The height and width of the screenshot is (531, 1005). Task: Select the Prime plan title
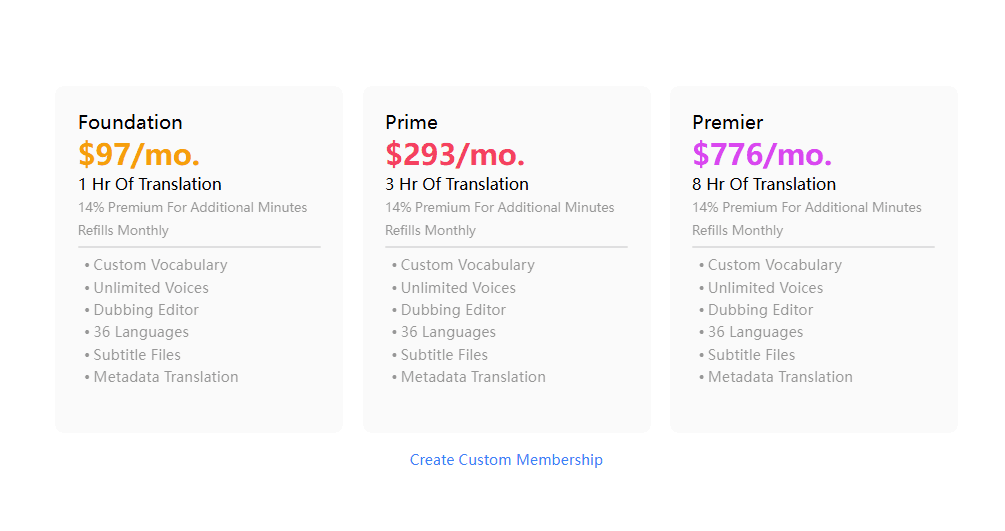[x=411, y=123]
